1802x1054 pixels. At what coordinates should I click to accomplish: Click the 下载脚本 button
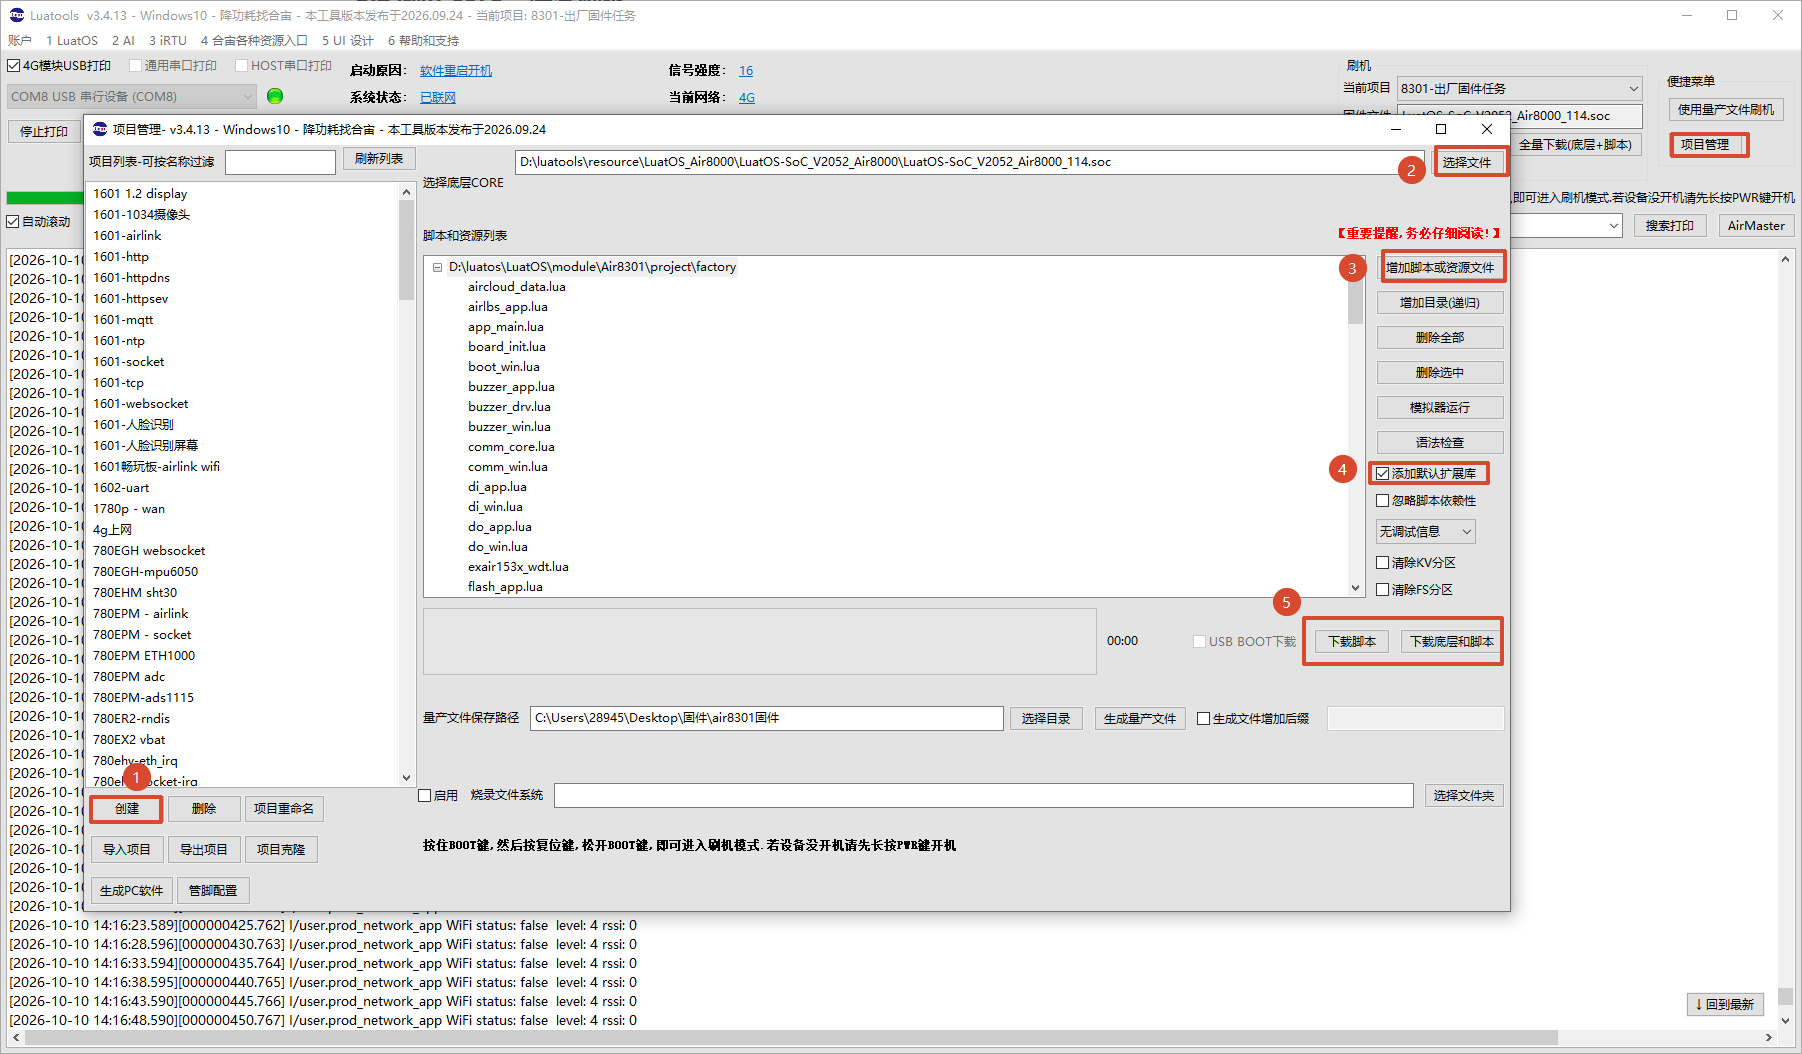click(x=1352, y=642)
